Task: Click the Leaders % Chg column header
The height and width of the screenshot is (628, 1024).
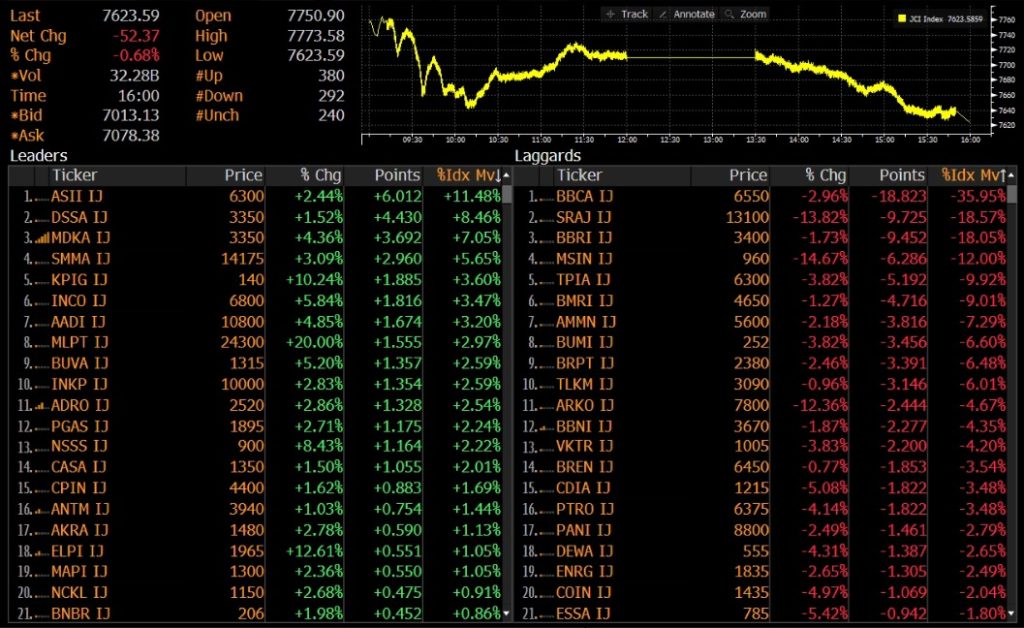Action: coord(321,175)
